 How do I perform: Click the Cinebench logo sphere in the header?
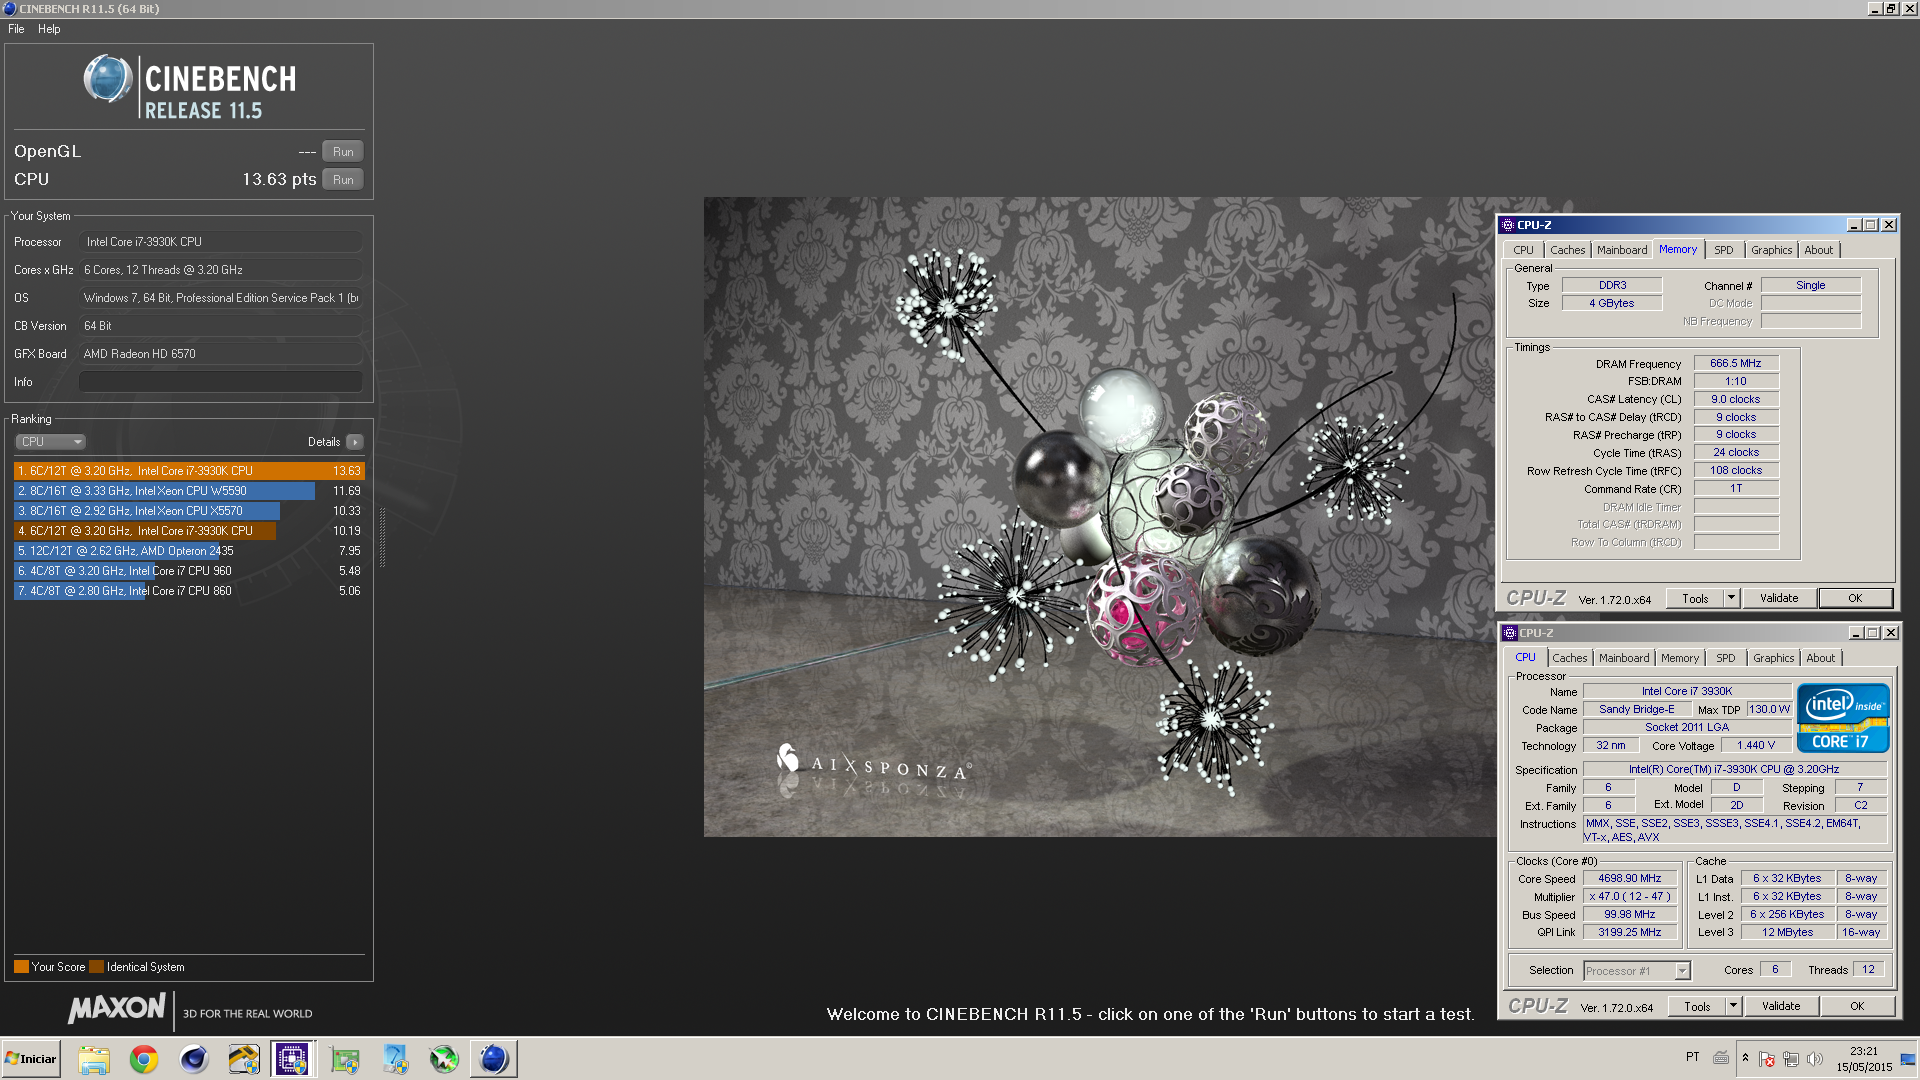click(x=108, y=80)
